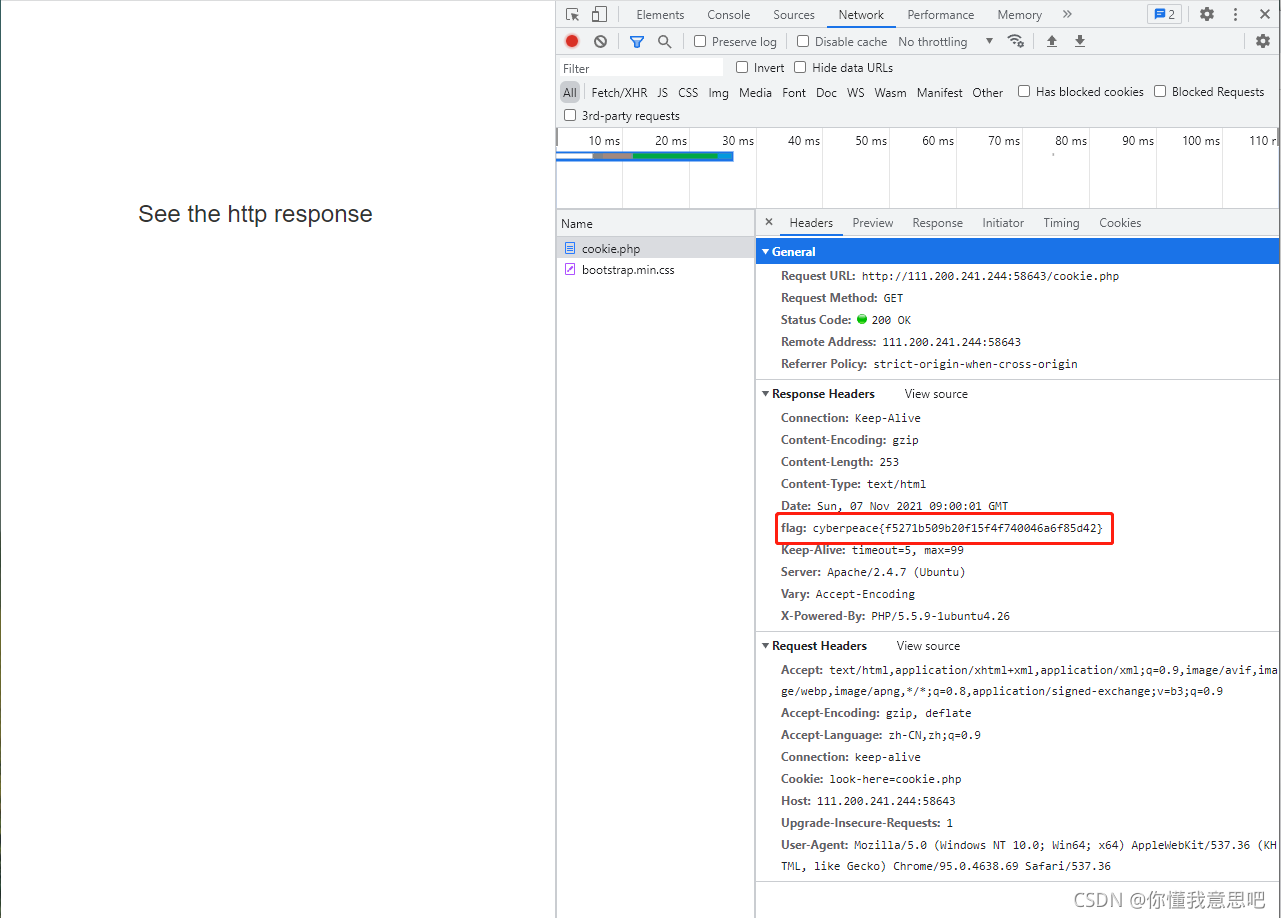The image size is (1281, 918).
Task: Open network search magnifier icon
Action: click(x=664, y=41)
